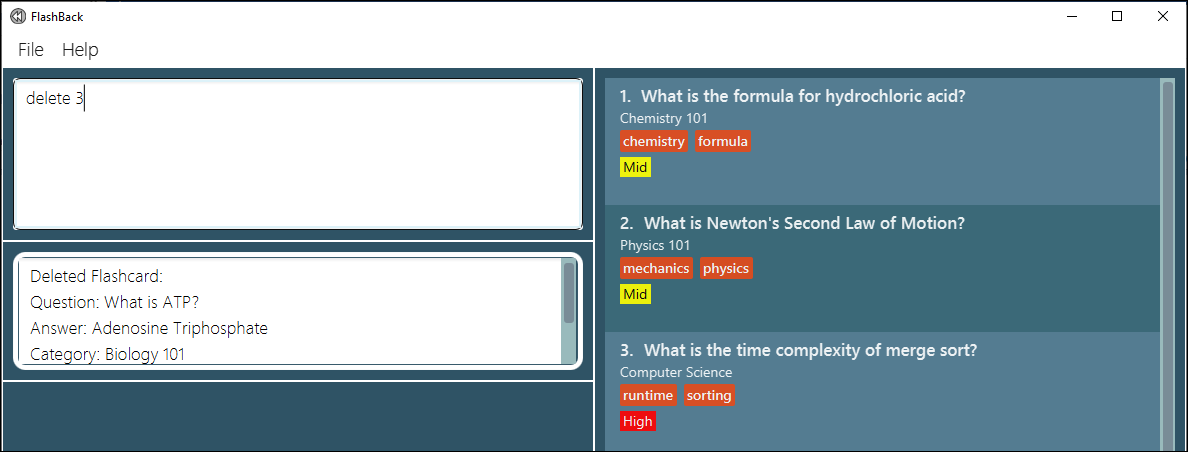
Task: Click the 'mechanics' tag label
Action: click(x=656, y=268)
